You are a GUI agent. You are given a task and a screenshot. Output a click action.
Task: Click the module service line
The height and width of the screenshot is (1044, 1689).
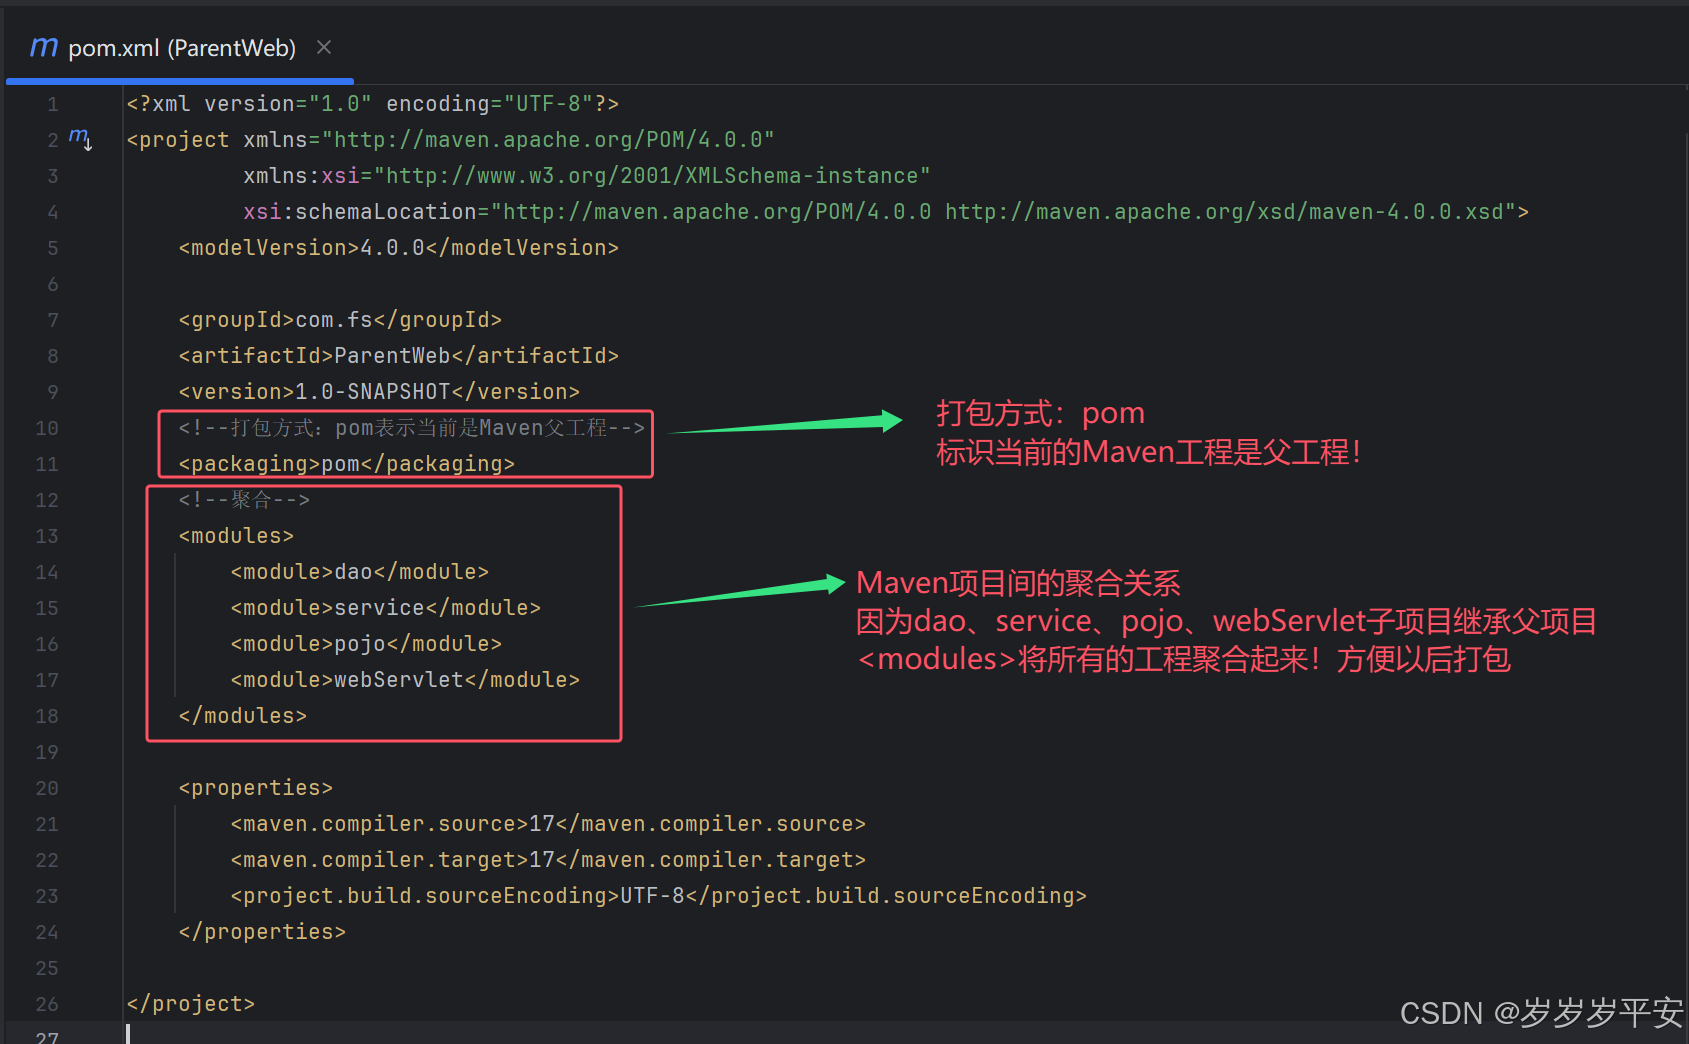[x=386, y=608]
